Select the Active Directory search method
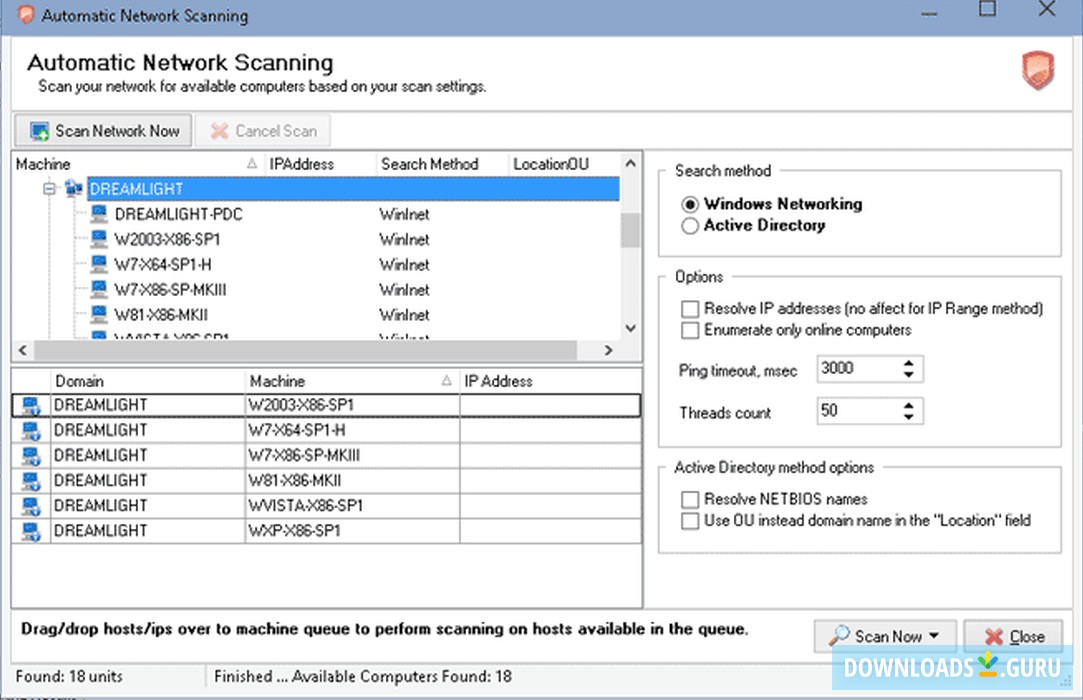The width and height of the screenshot is (1083, 700). 691,225
